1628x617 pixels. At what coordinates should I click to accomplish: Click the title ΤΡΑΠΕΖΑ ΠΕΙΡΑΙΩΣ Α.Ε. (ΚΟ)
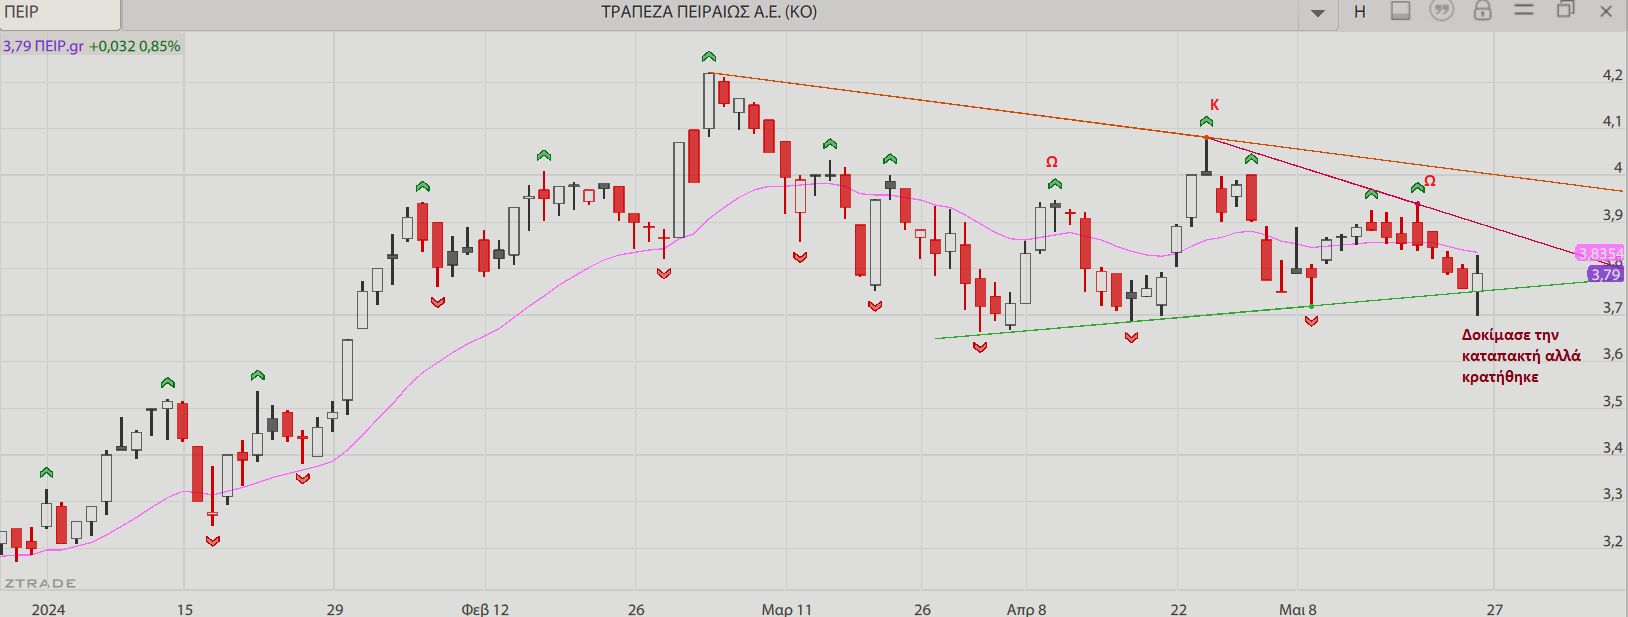(x=709, y=12)
